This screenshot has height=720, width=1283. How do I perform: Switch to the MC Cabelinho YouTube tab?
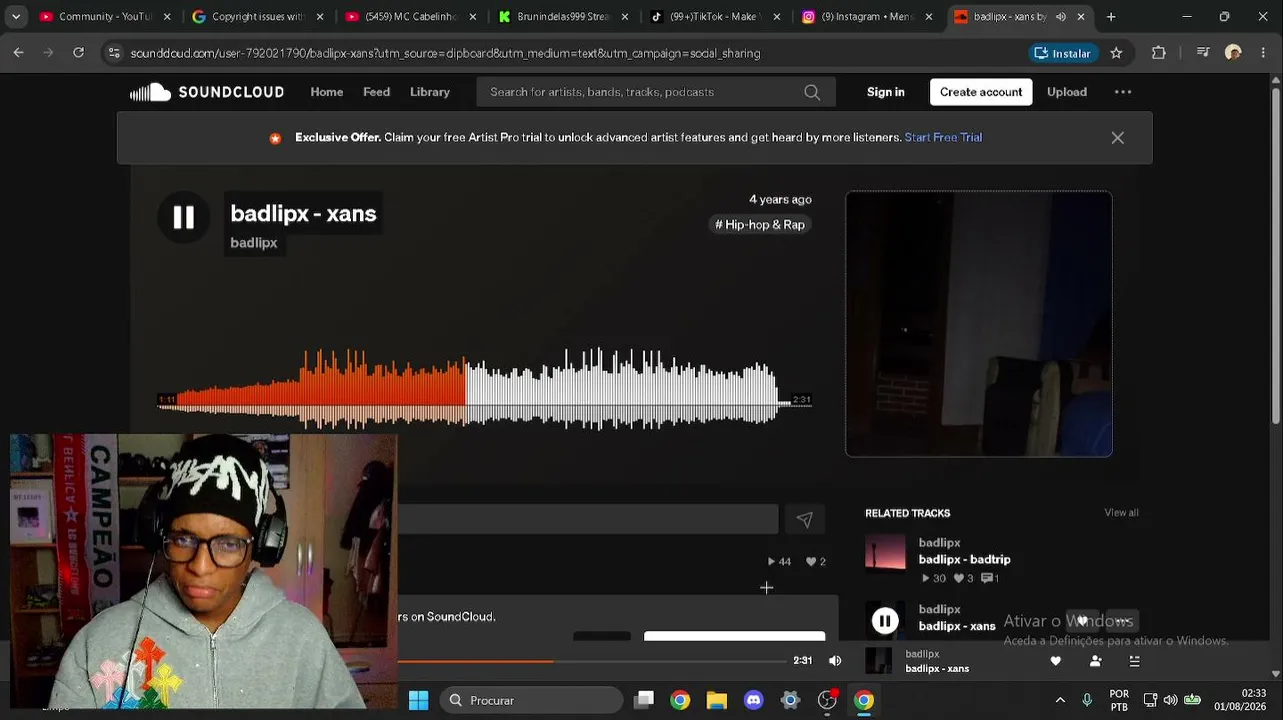tap(410, 17)
